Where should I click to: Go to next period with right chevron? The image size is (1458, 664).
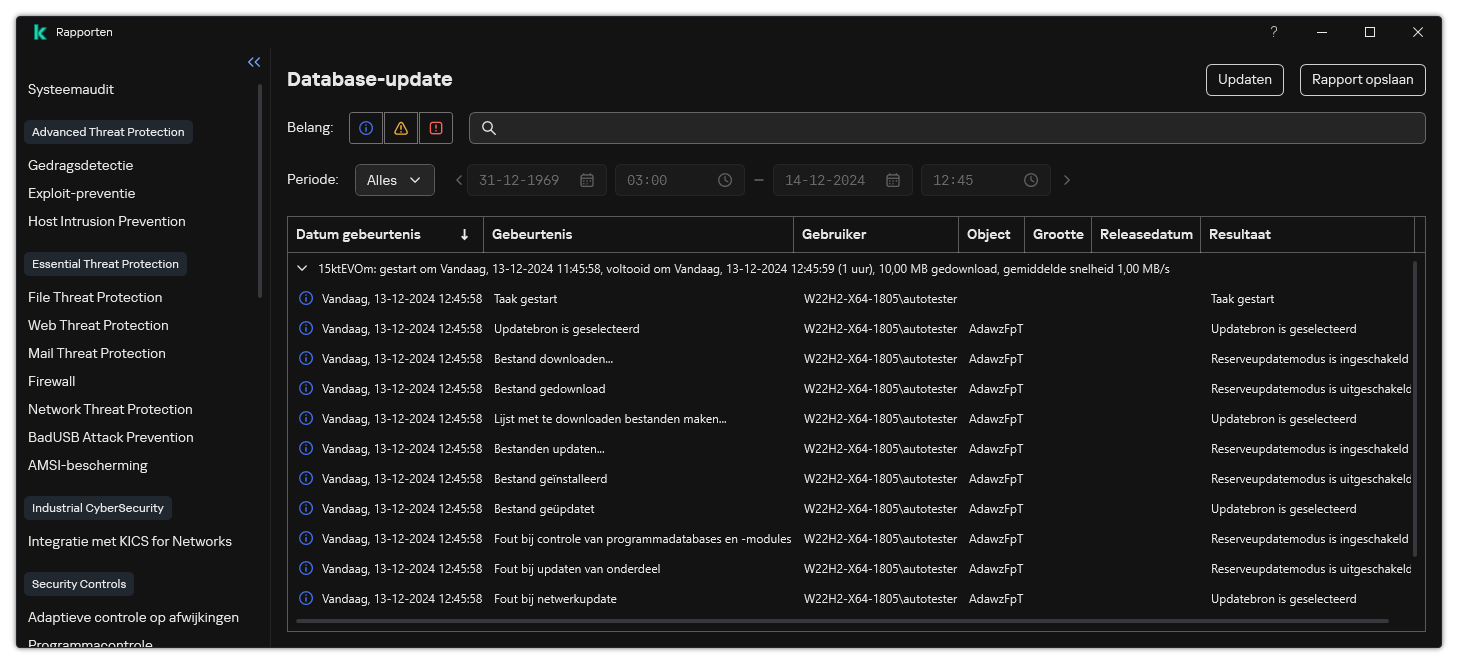(1067, 180)
